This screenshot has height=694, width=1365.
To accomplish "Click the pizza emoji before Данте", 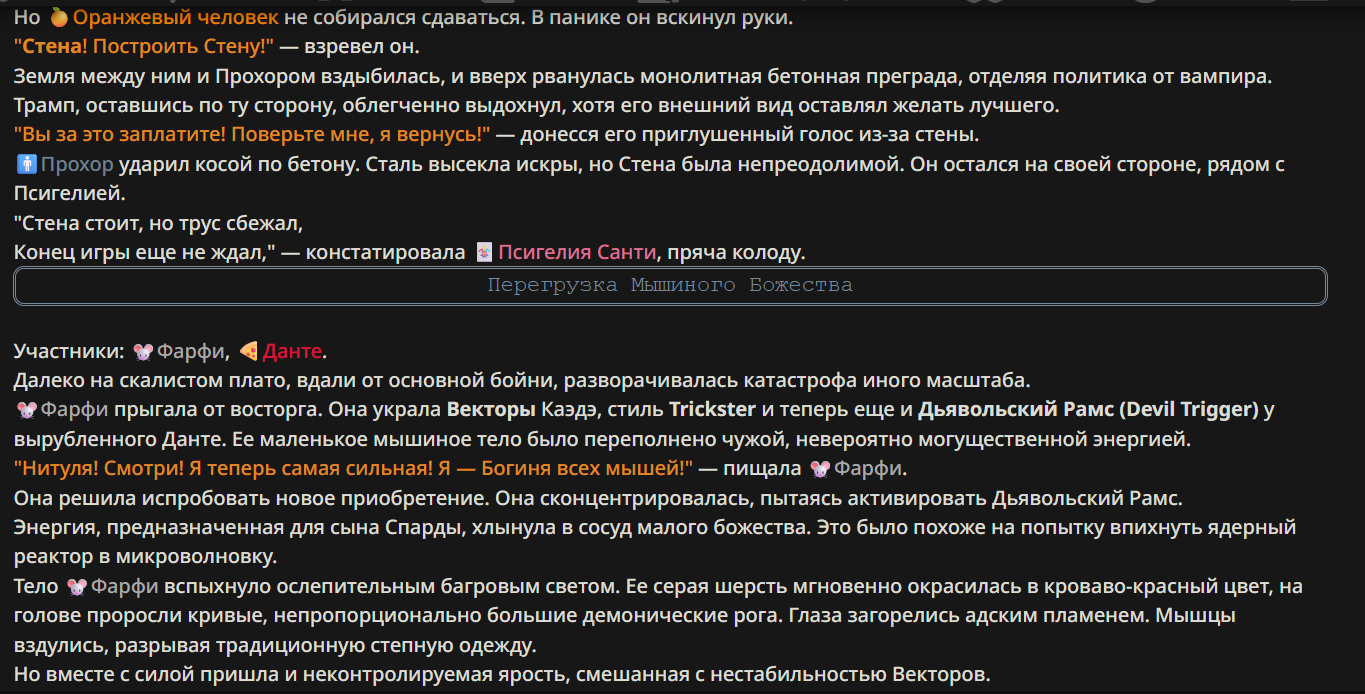I will [x=249, y=351].
